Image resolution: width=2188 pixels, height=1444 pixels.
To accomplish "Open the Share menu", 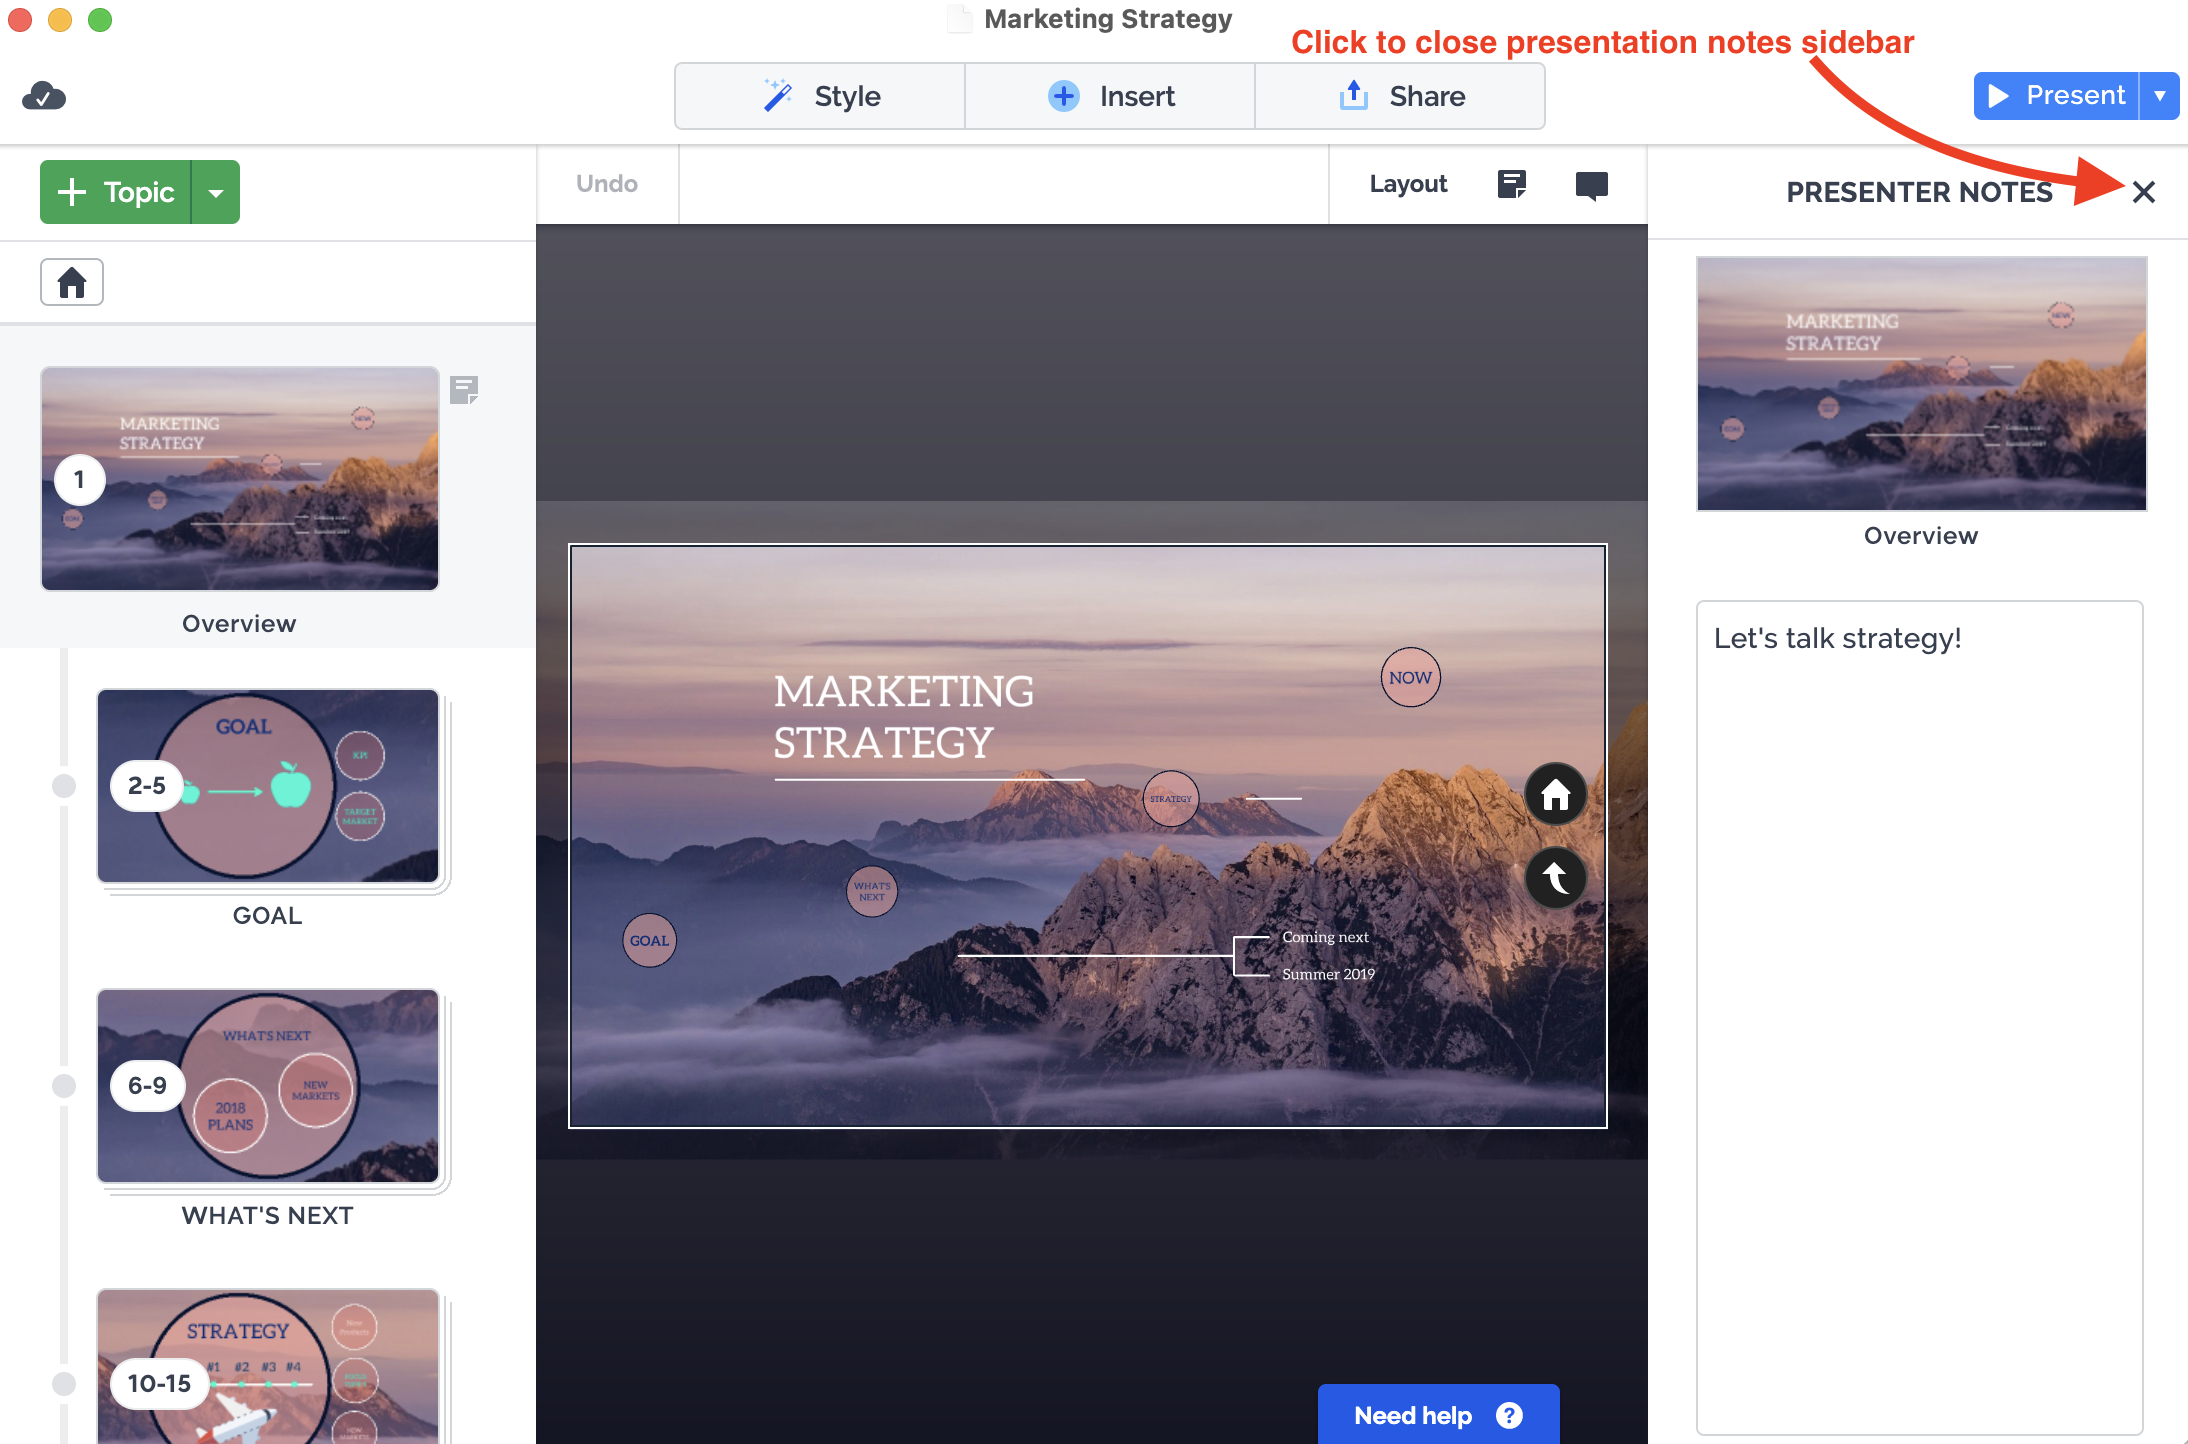I will [1400, 96].
